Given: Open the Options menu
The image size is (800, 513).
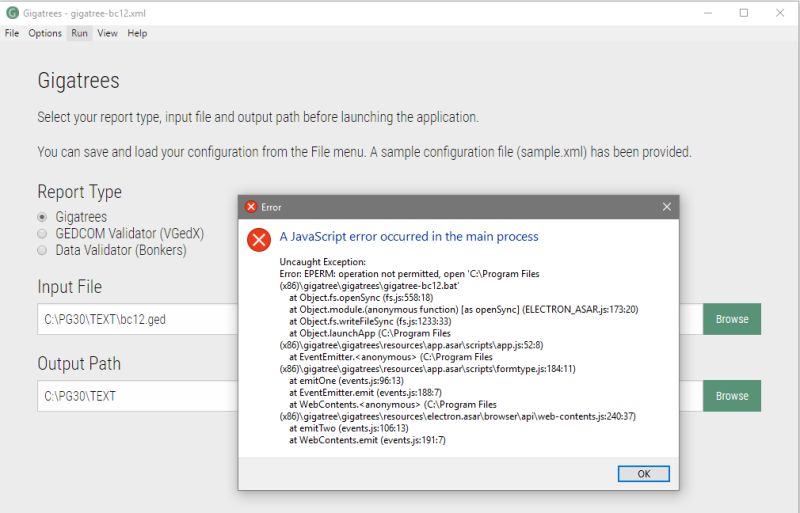Looking at the screenshot, I should click(x=45, y=33).
